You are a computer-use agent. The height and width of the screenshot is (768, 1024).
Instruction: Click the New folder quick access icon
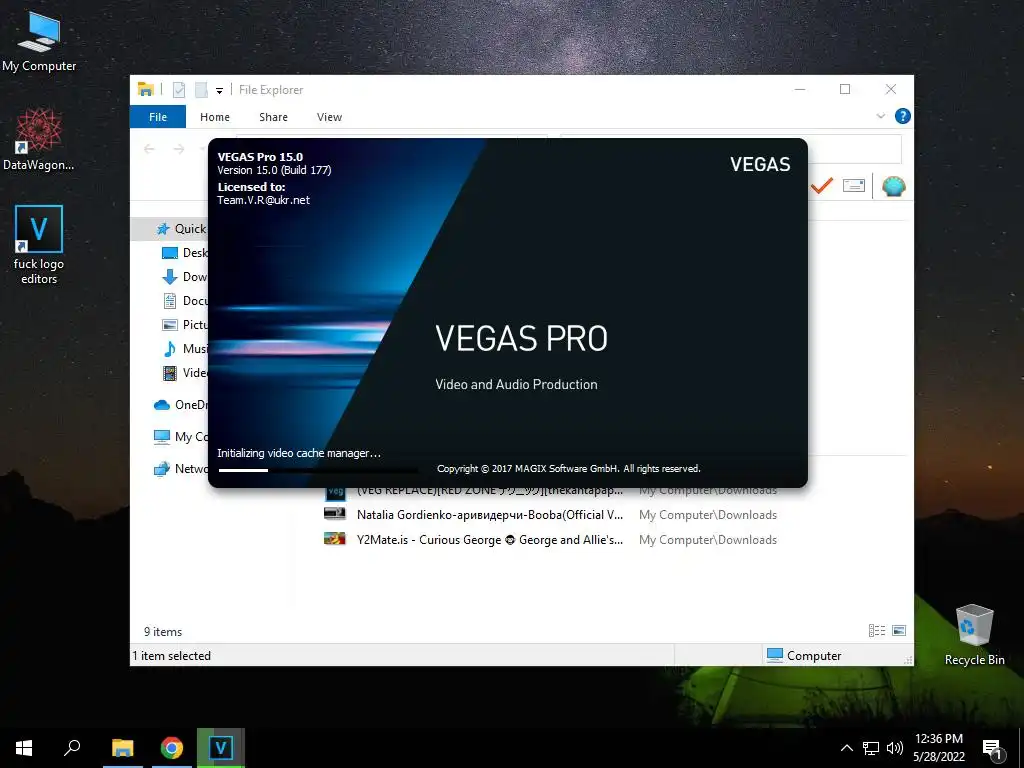tap(201, 90)
